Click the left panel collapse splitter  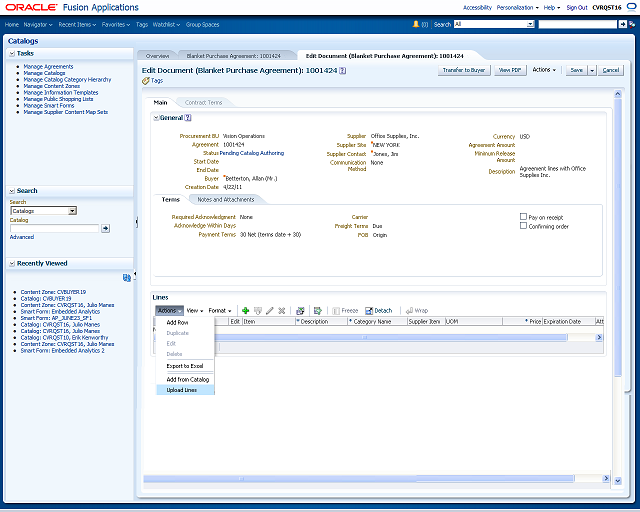click(137, 223)
